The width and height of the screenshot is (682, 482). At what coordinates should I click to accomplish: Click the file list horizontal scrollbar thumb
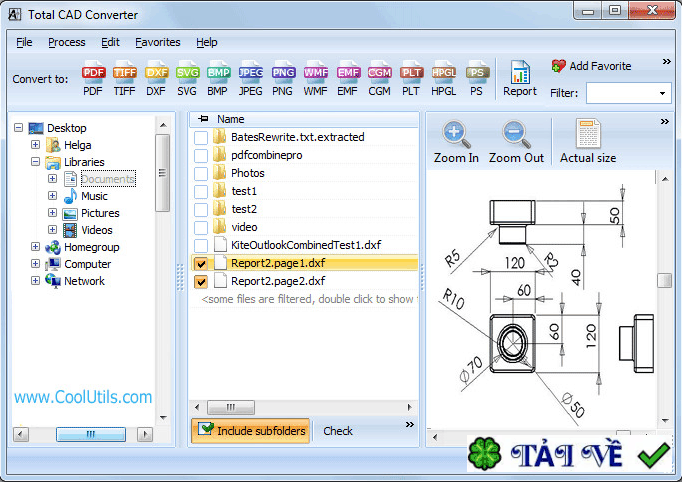pos(231,408)
